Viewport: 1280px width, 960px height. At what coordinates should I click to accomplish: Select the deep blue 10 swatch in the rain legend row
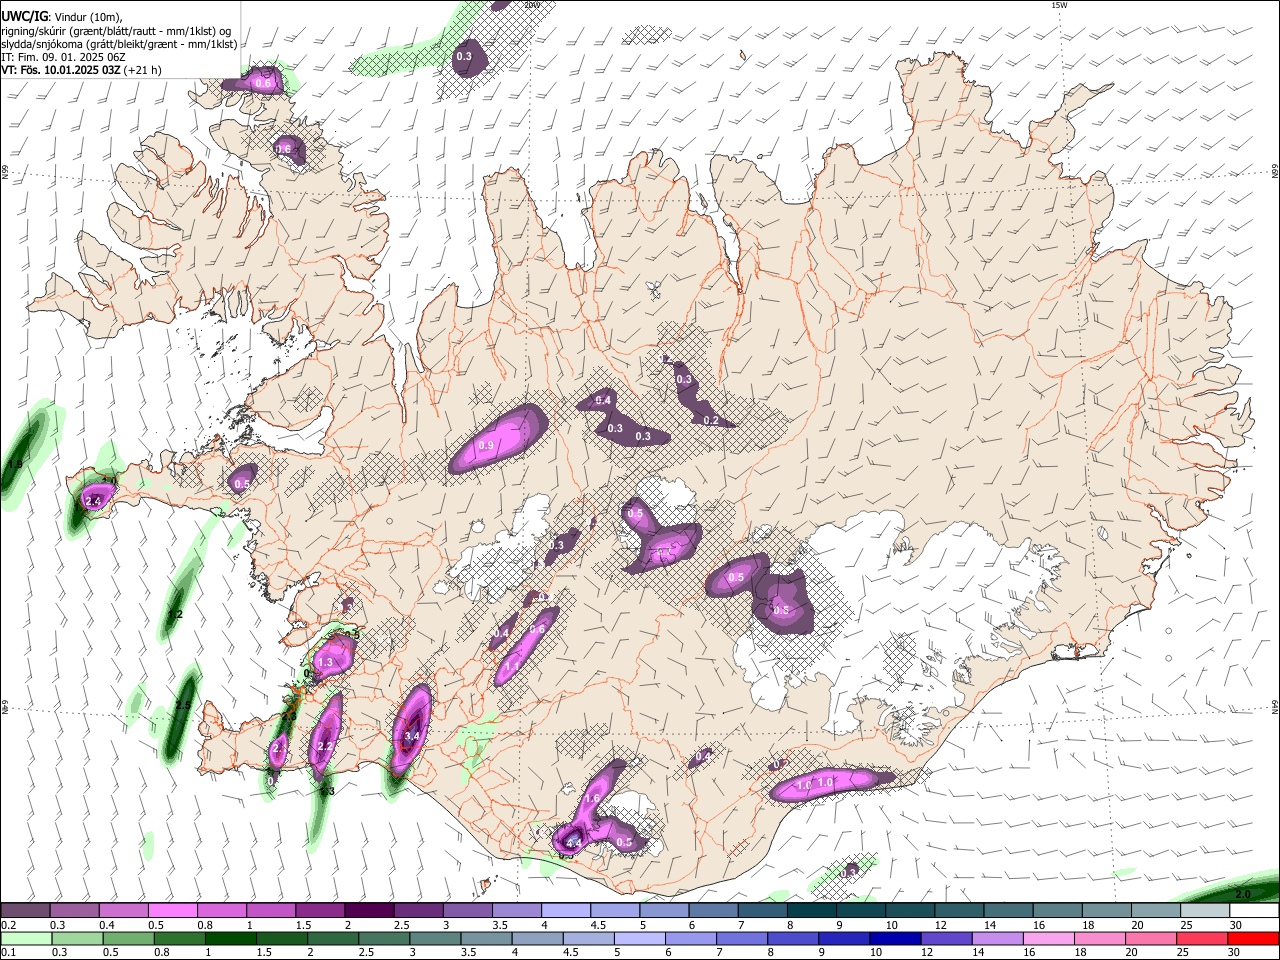(895, 938)
